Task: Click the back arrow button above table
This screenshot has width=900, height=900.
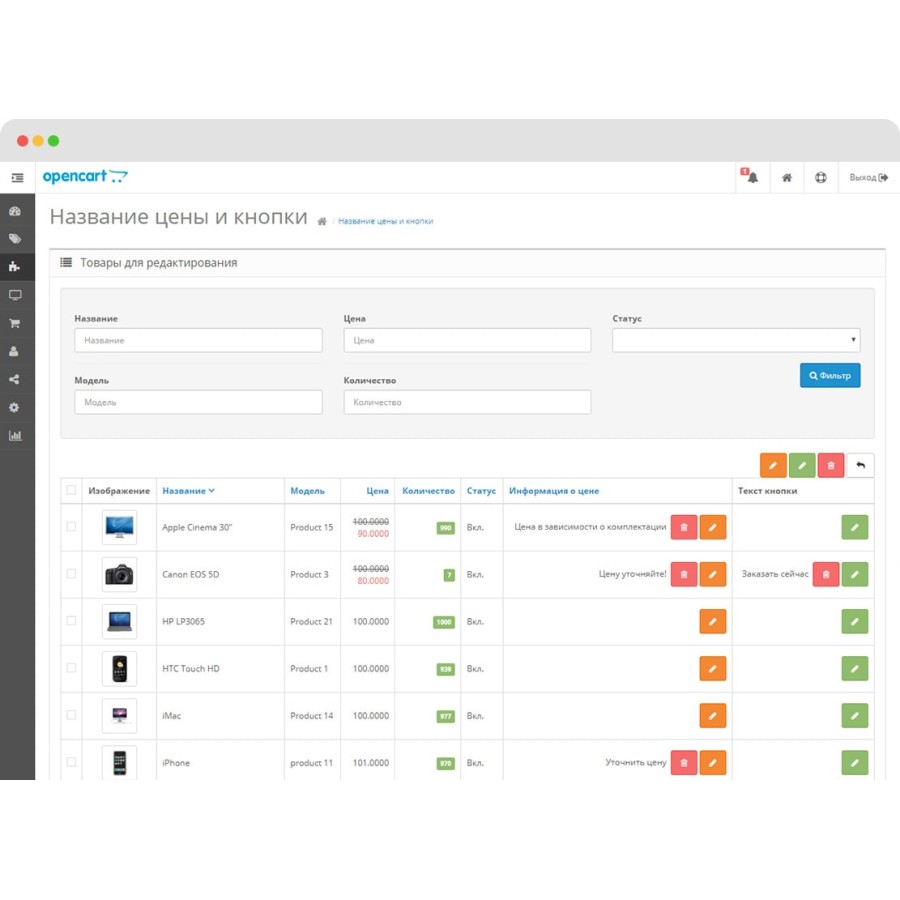Action: pyautogui.click(x=860, y=465)
